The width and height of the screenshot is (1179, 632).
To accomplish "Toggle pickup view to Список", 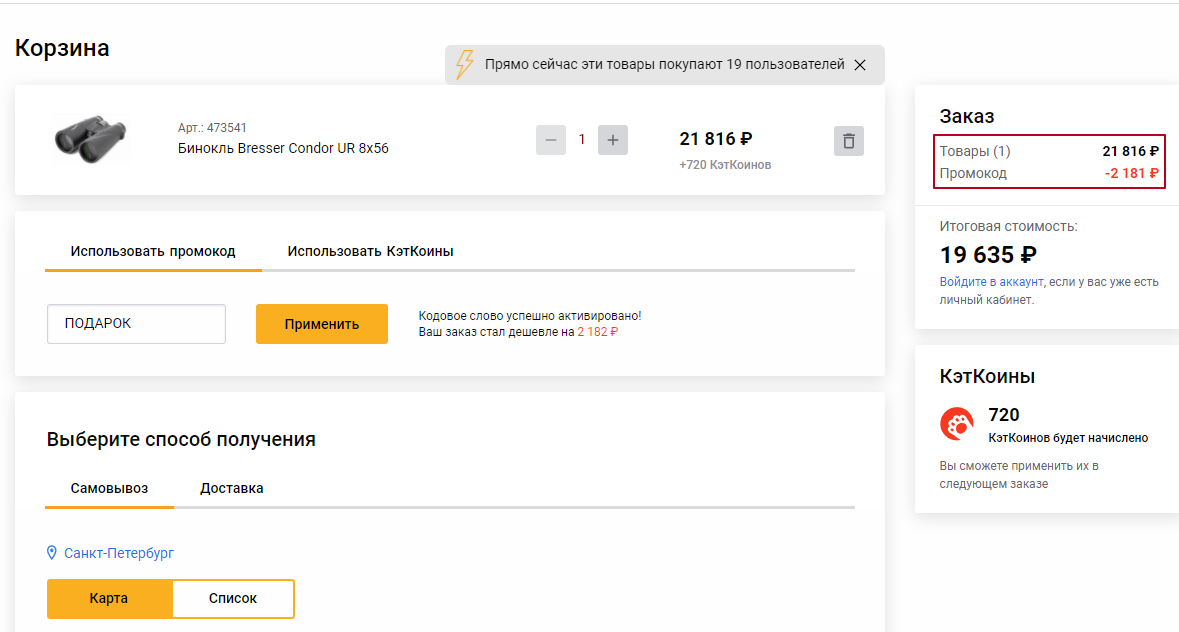I will pos(233,598).
